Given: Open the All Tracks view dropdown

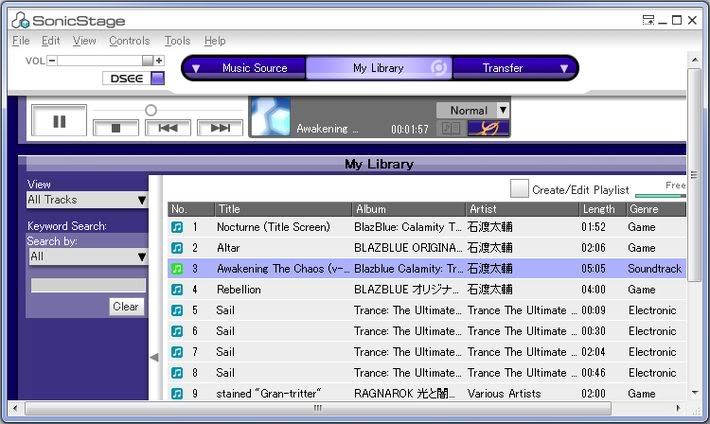Looking at the screenshot, I should coord(87,200).
